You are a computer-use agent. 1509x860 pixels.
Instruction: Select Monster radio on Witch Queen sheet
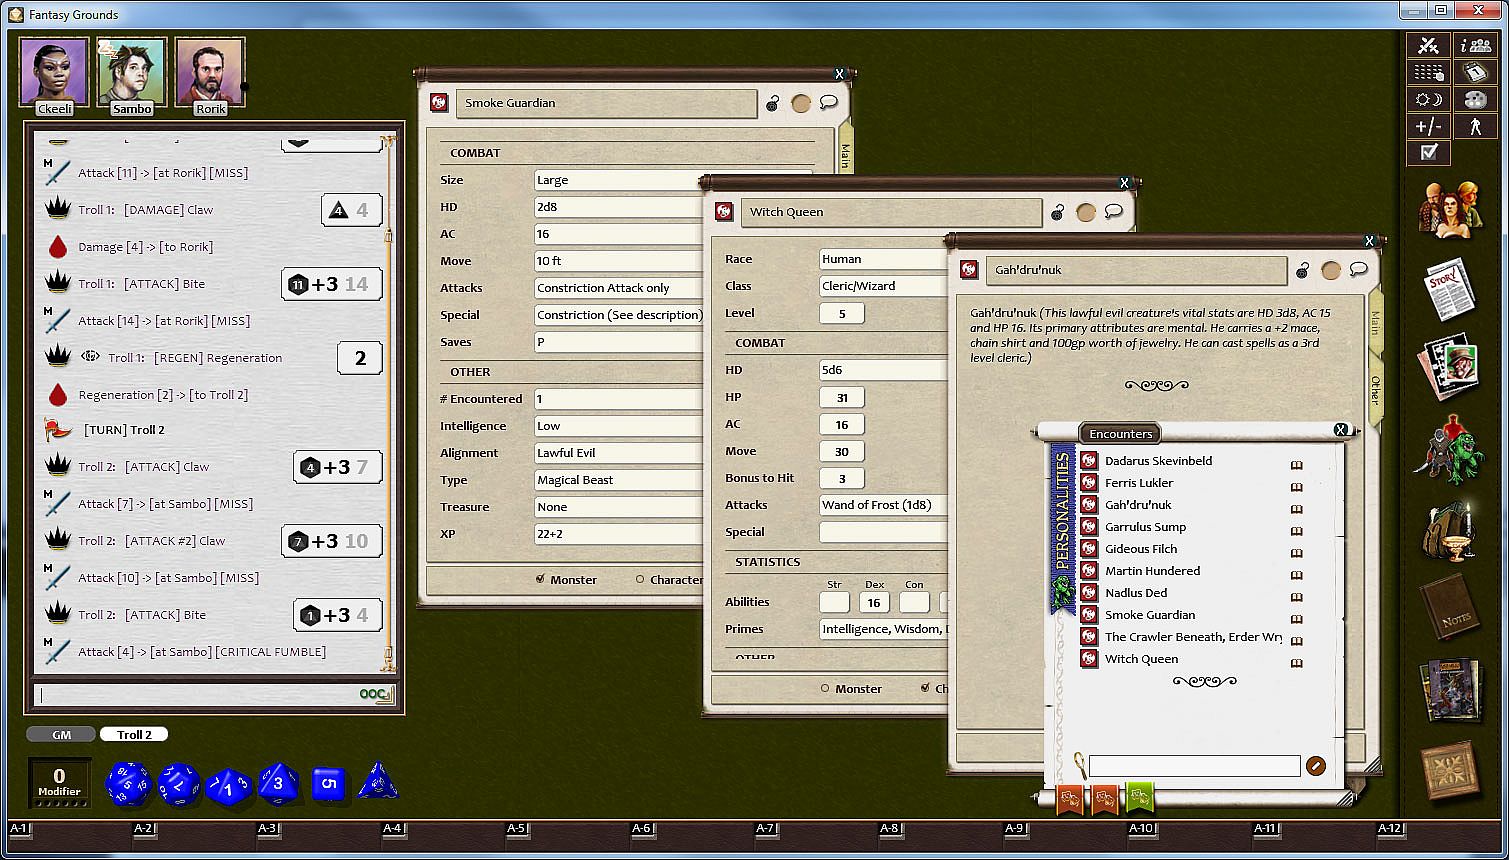click(x=825, y=688)
